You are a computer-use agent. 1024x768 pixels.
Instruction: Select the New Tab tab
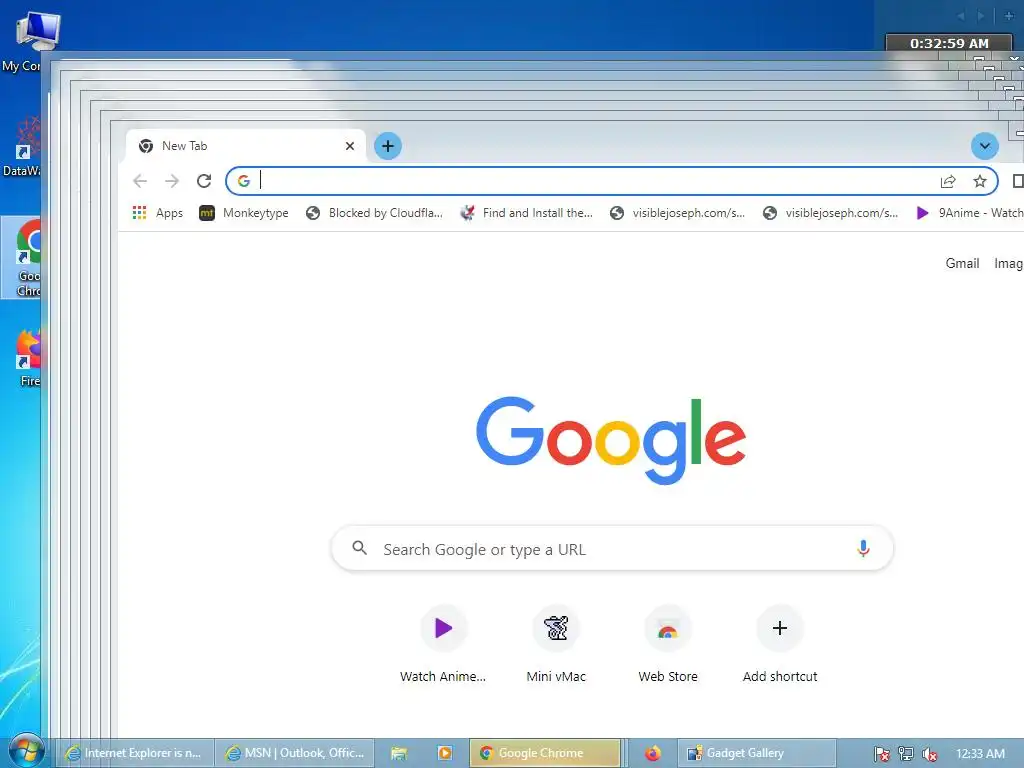[245, 146]
